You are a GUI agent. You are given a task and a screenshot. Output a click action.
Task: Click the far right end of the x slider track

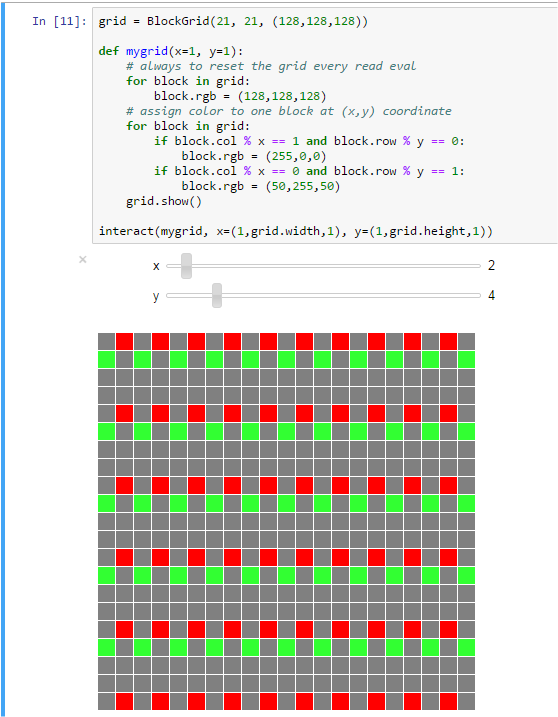click(478, 266)
